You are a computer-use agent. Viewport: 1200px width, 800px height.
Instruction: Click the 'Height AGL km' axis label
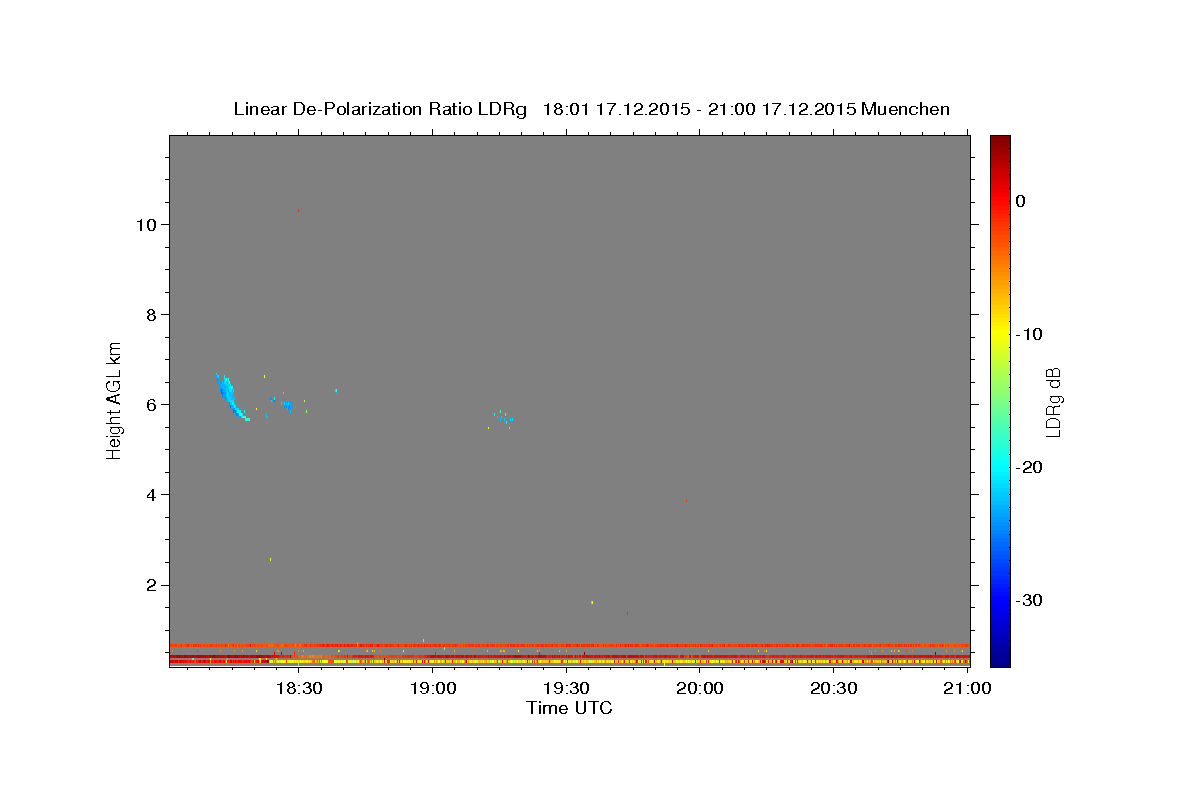(x=115, y=399)
